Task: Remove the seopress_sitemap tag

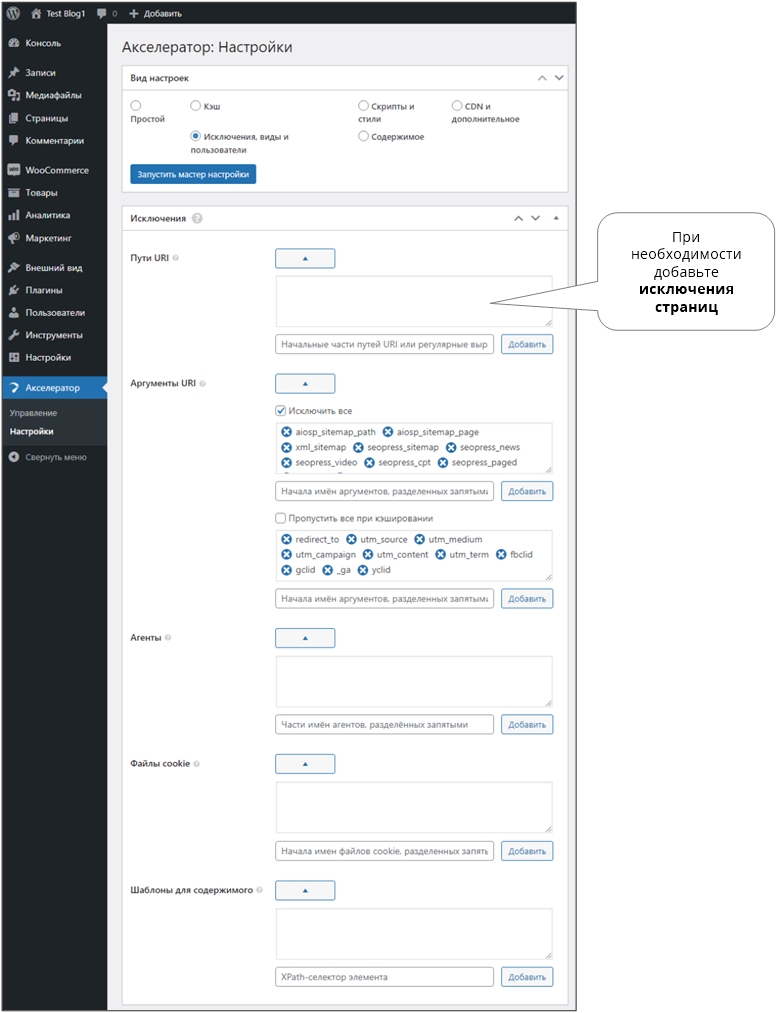Action: click(x=358, y=447)
